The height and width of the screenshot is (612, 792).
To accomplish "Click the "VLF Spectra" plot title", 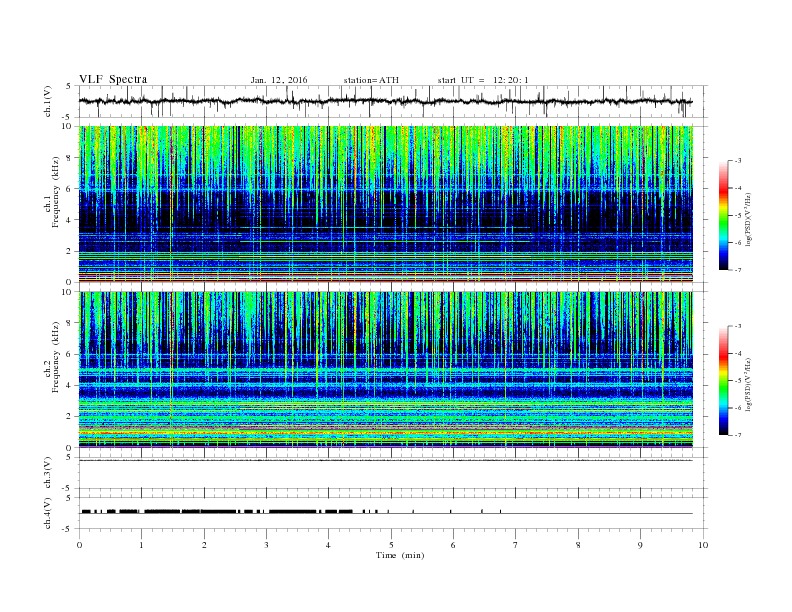I will pos(113,79).
